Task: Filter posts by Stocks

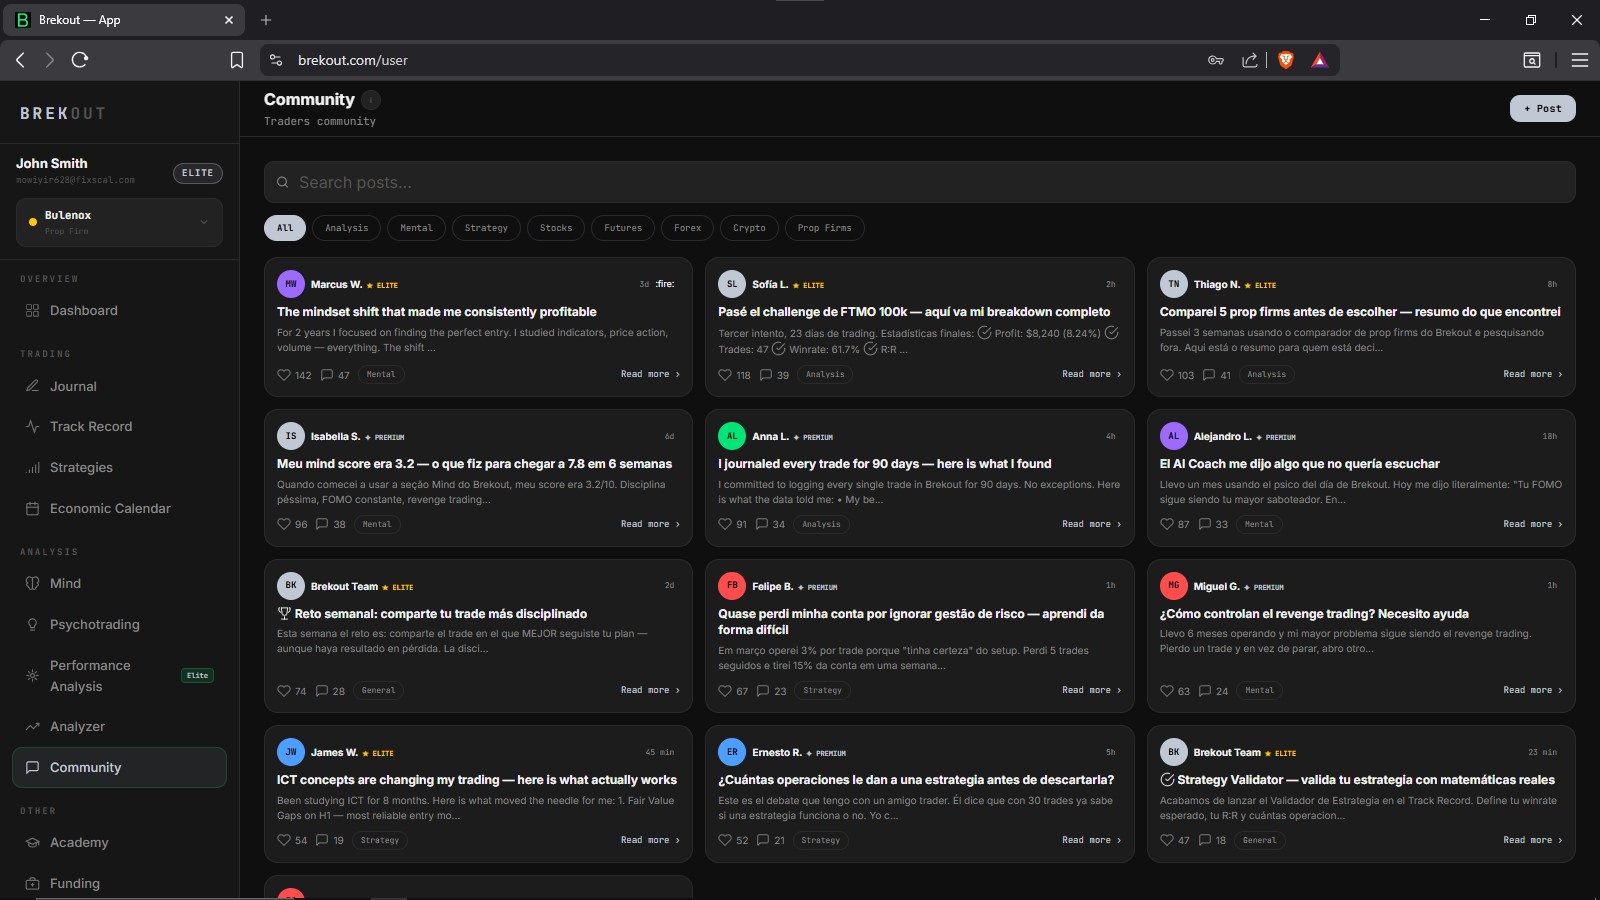Action: 556,228
